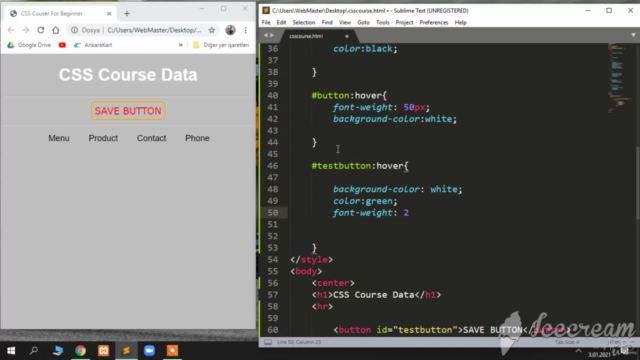Image resolution: width=640 pixels, height=360 pixels.
Task: Click the Sublime minimap
Action: (619, 78)
